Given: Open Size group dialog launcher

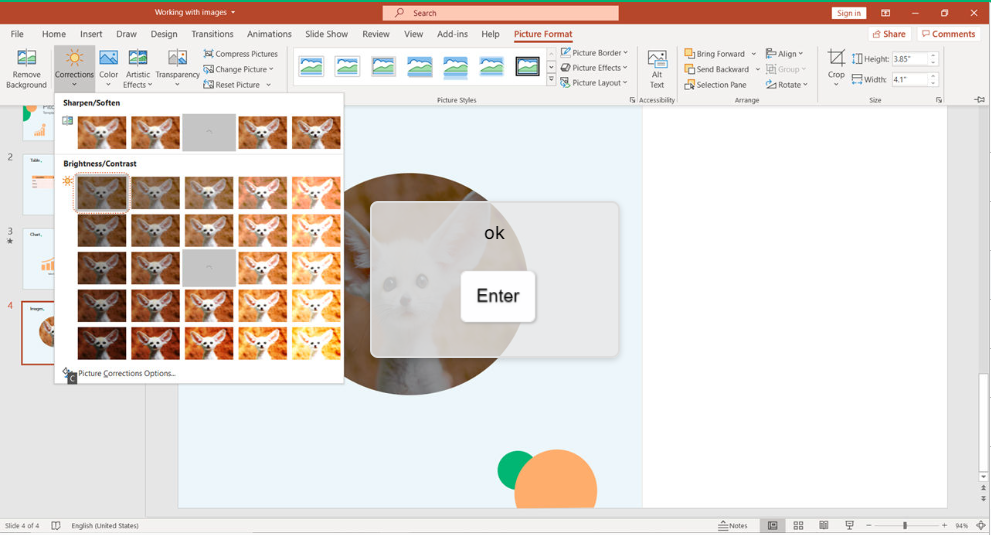Looking at the screenshot, I should 939,101.
